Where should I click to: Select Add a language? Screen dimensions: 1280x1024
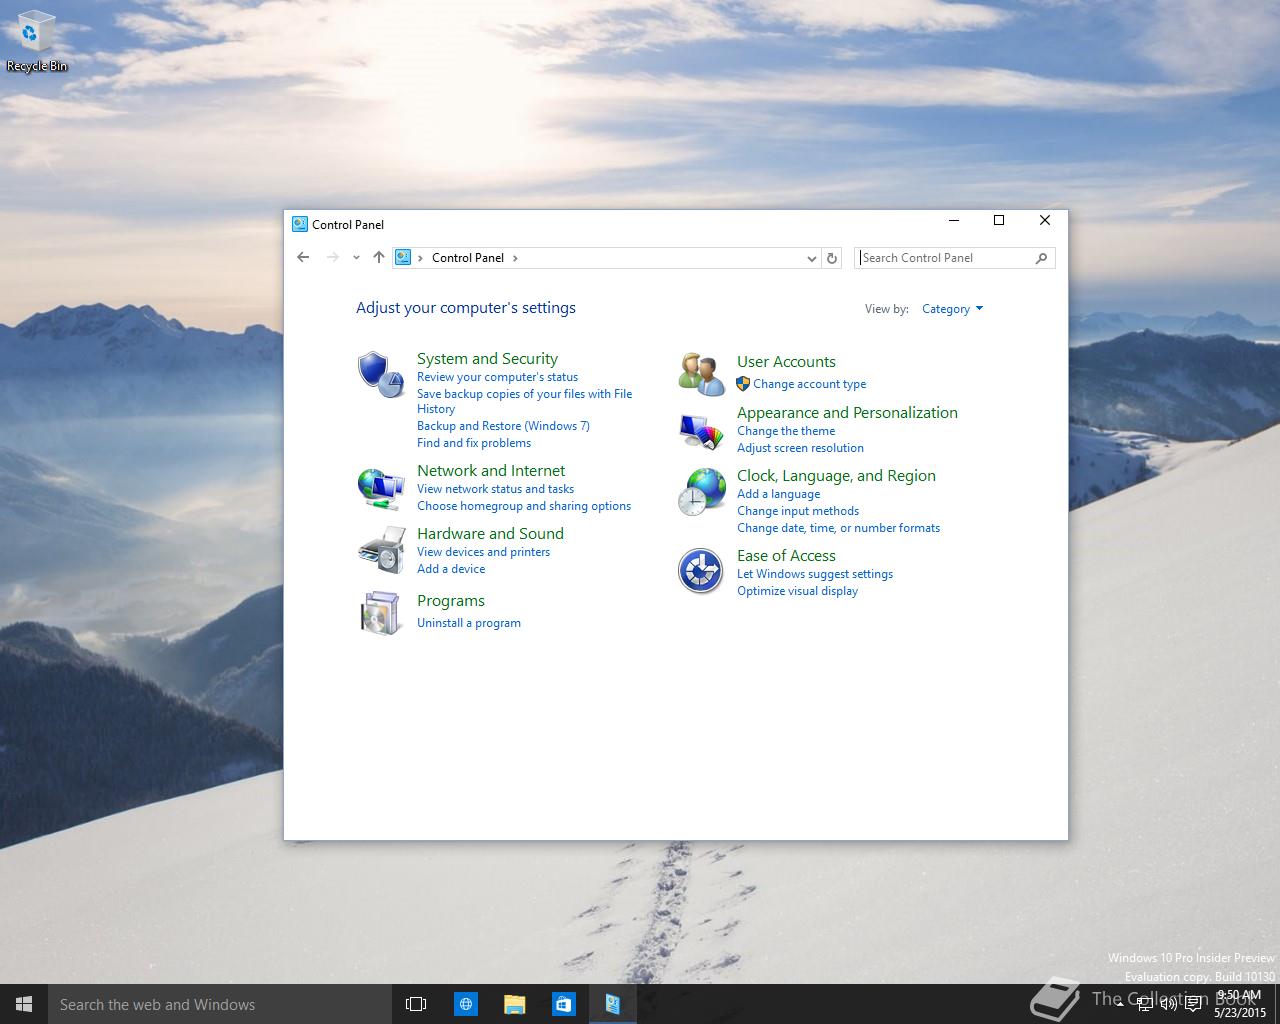tap(778, 494)
